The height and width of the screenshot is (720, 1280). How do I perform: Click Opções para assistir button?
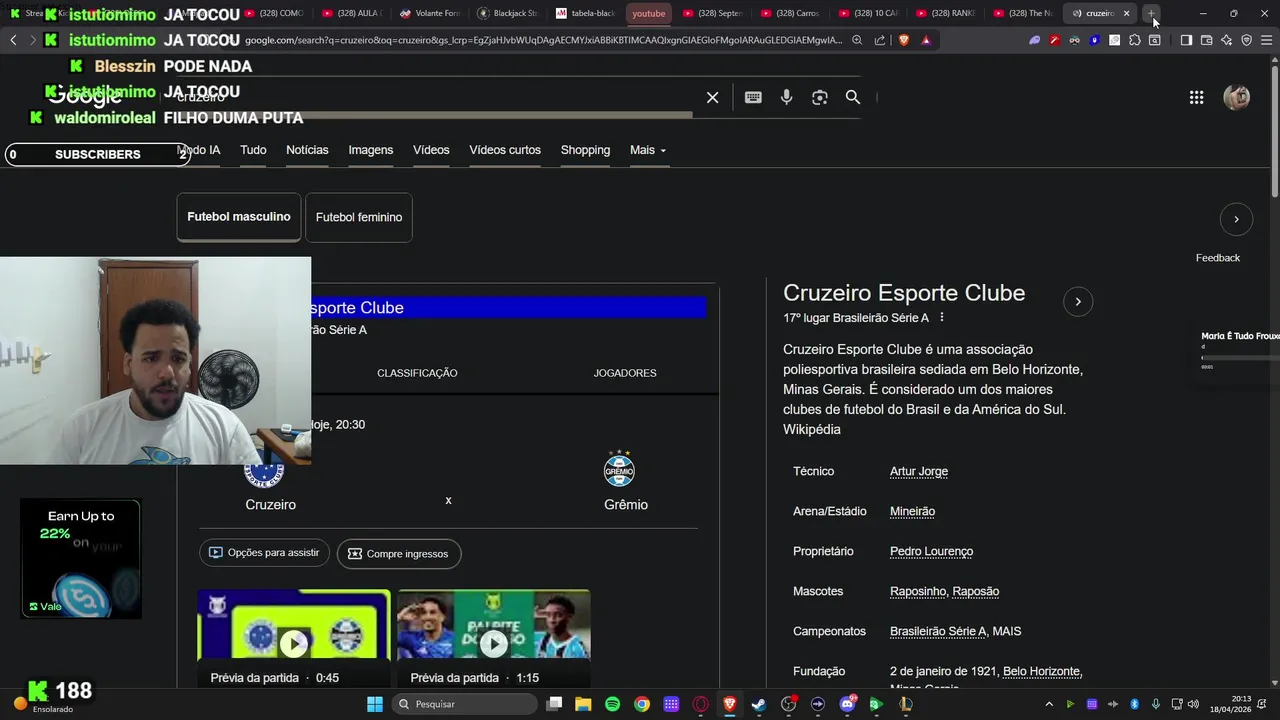coord(265,553)
